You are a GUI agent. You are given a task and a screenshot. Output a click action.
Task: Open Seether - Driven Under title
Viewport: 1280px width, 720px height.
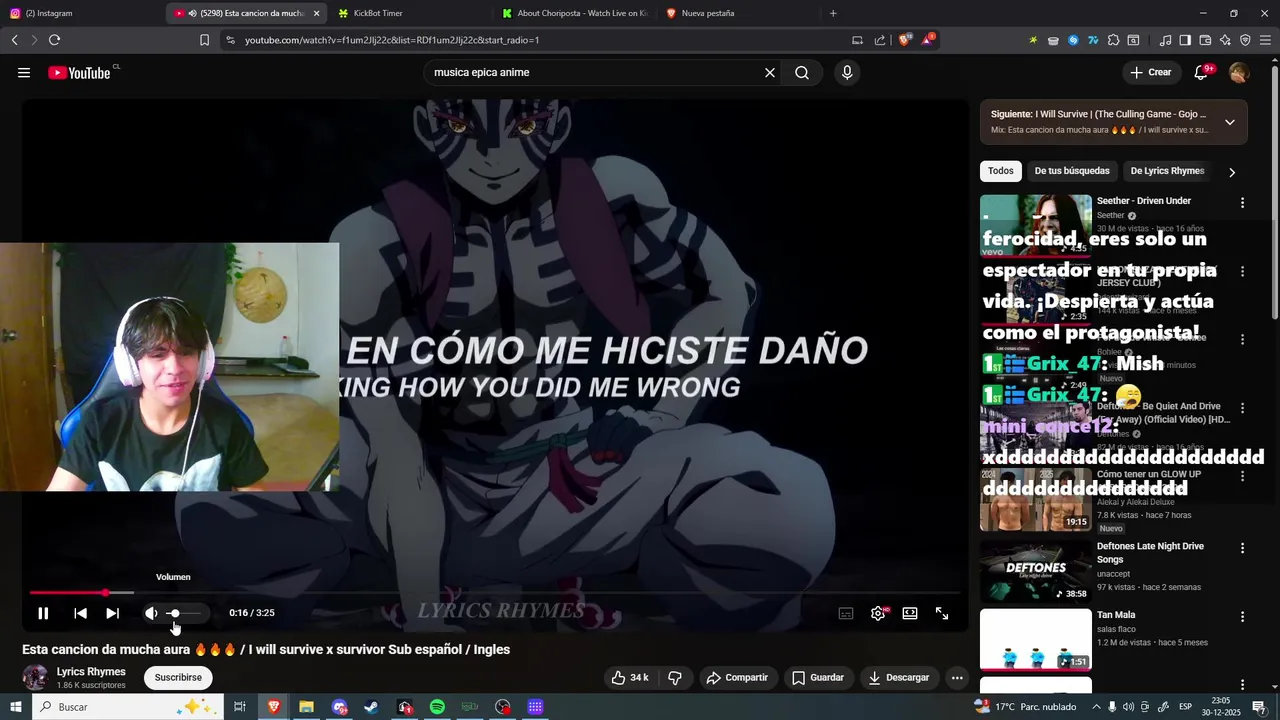coord(1144,201)
